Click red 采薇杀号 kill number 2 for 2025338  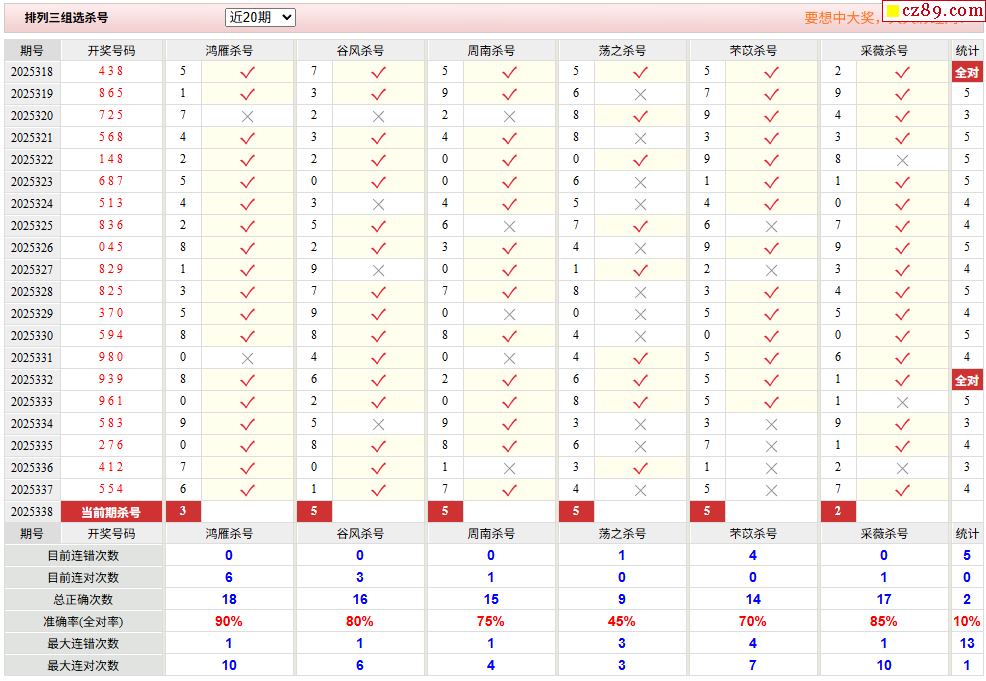tap(838, 511)
